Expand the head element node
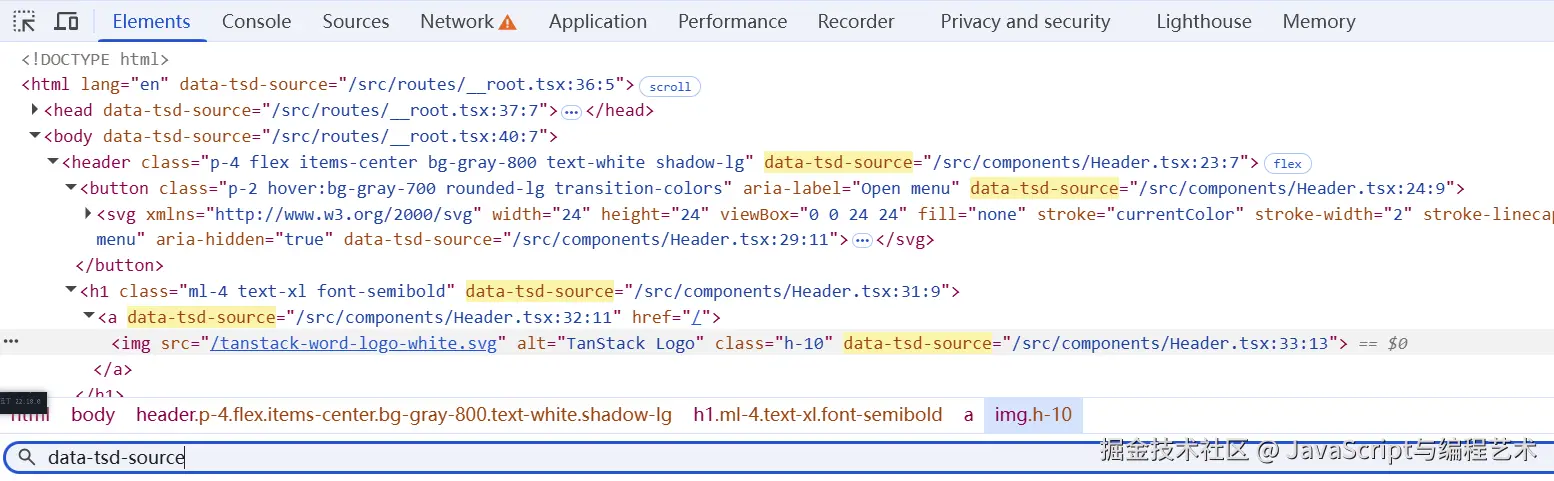 [x=36, y=110]
